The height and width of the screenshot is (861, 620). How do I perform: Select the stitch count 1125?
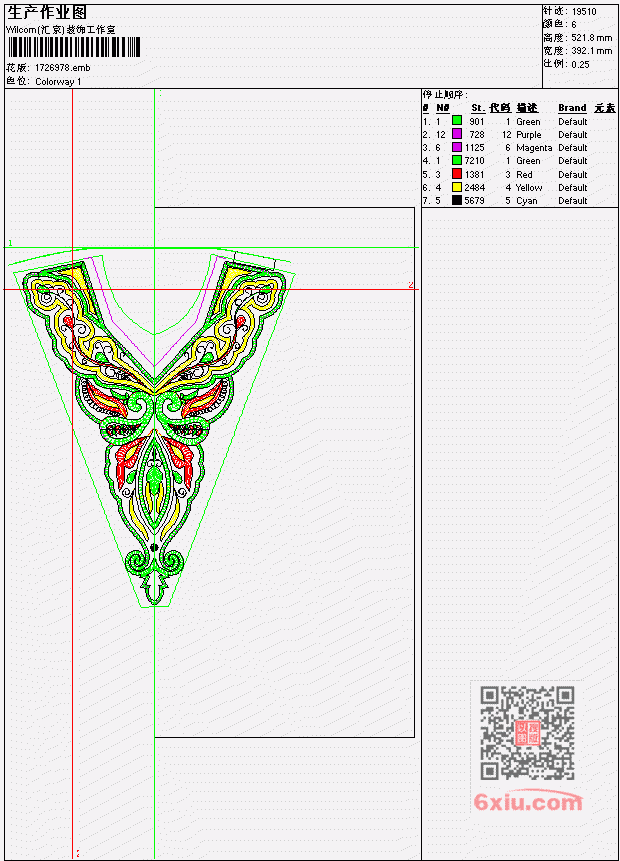click(x=474, y=148)
